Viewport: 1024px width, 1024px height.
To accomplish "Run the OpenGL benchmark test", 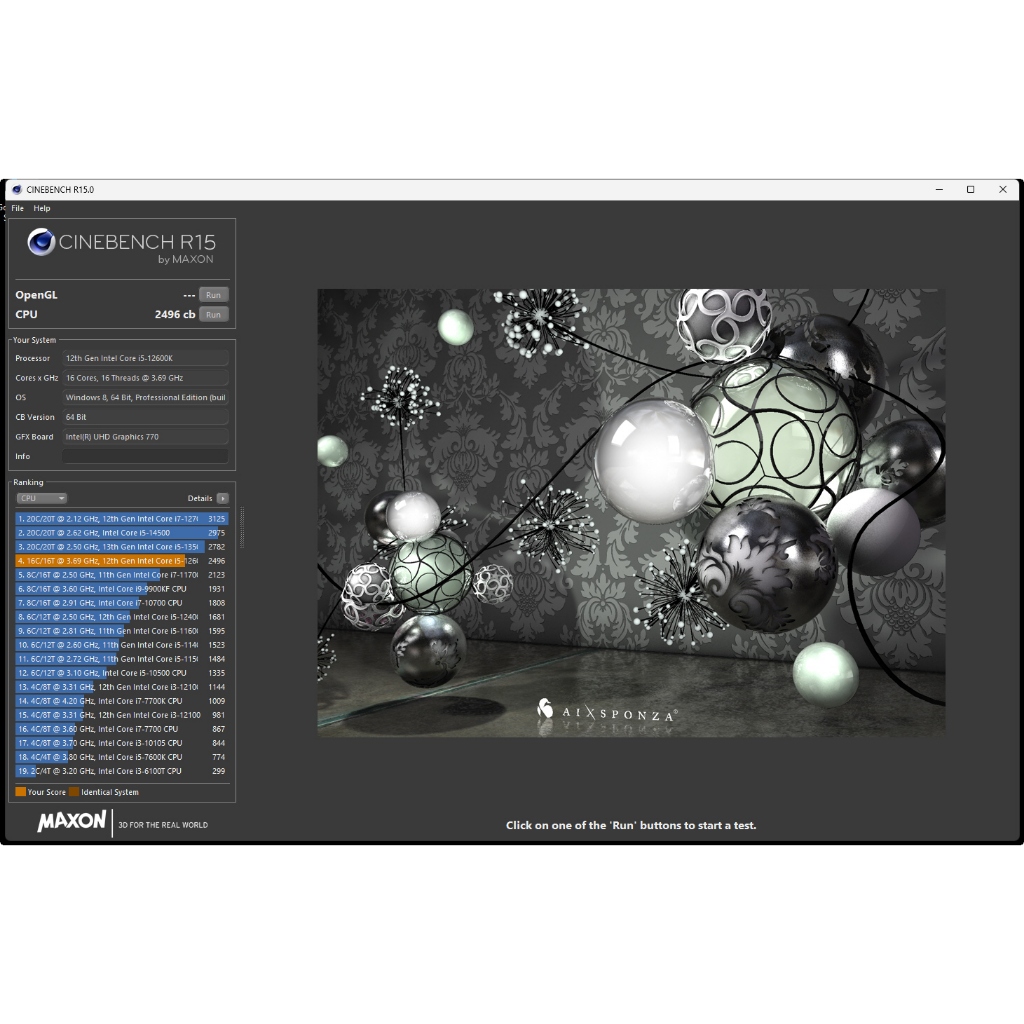I will pyautogui.click(x=213, y=295).
